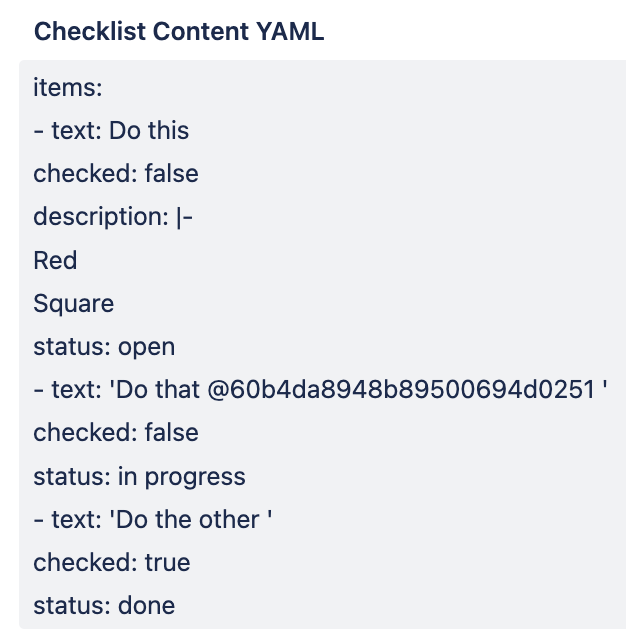Click the value "open" in status
Screen dimensions: 626x637
[146, 347]
